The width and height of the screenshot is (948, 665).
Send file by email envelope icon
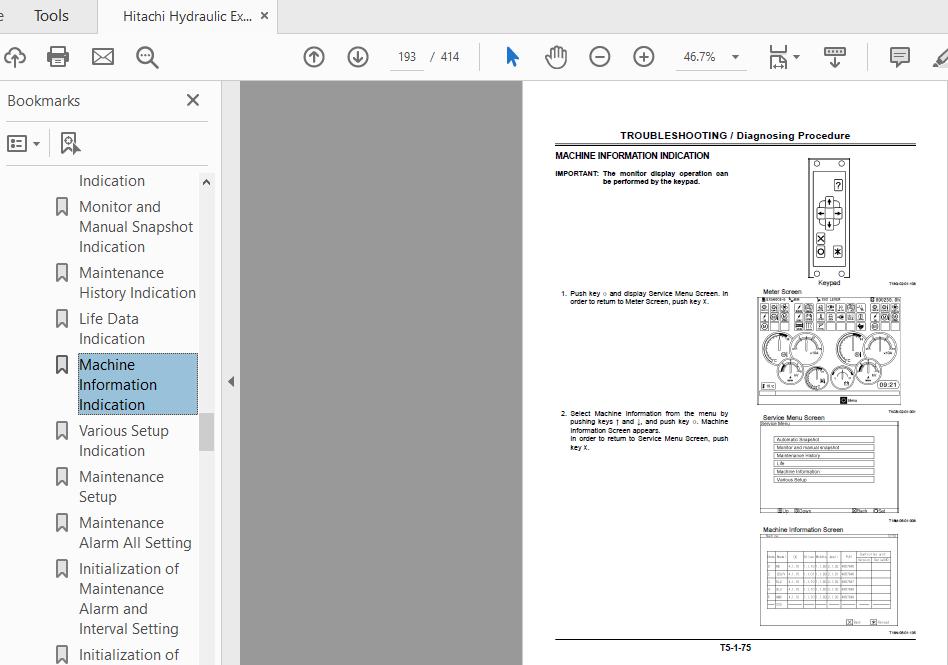coord(103,57)
